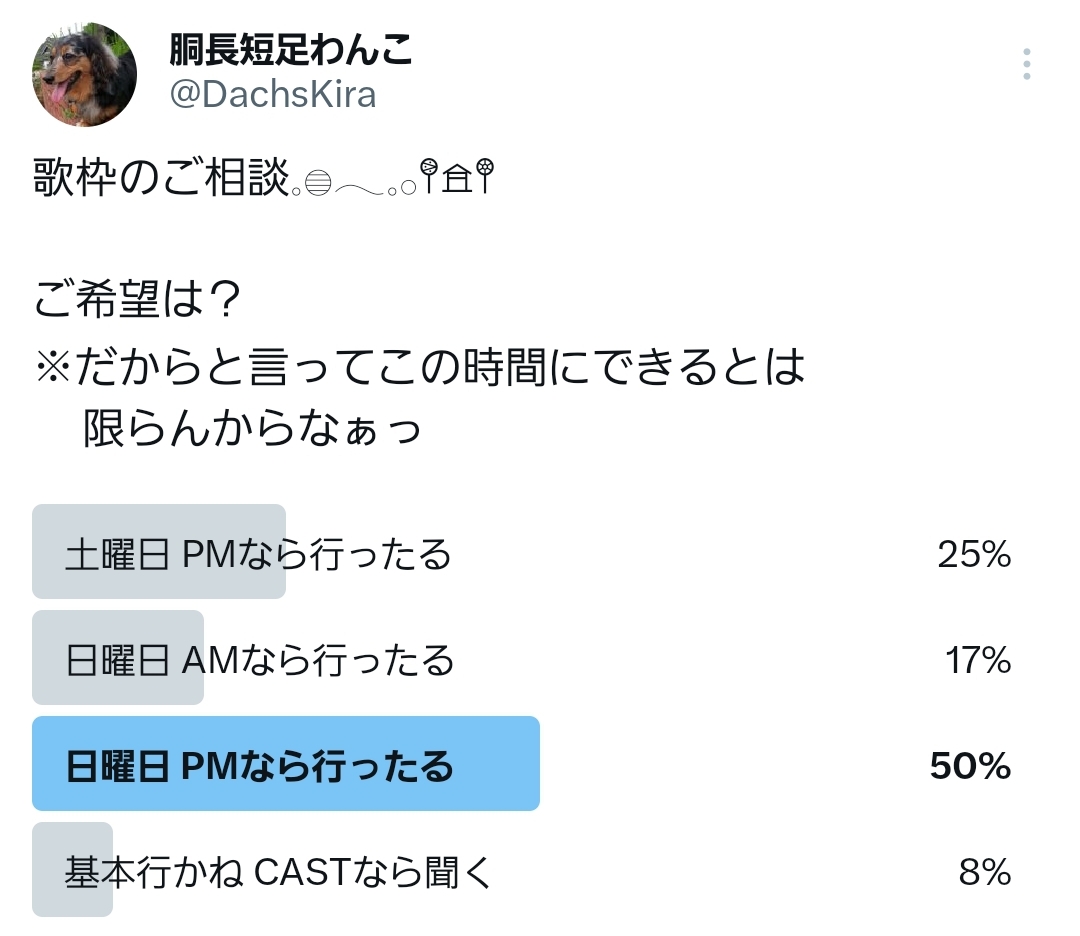Select the 基本行かね CASTなら聞く poll option
The height and width of the screenshot is (936, 1080).
pyautogui.click(x=279, y=873)
